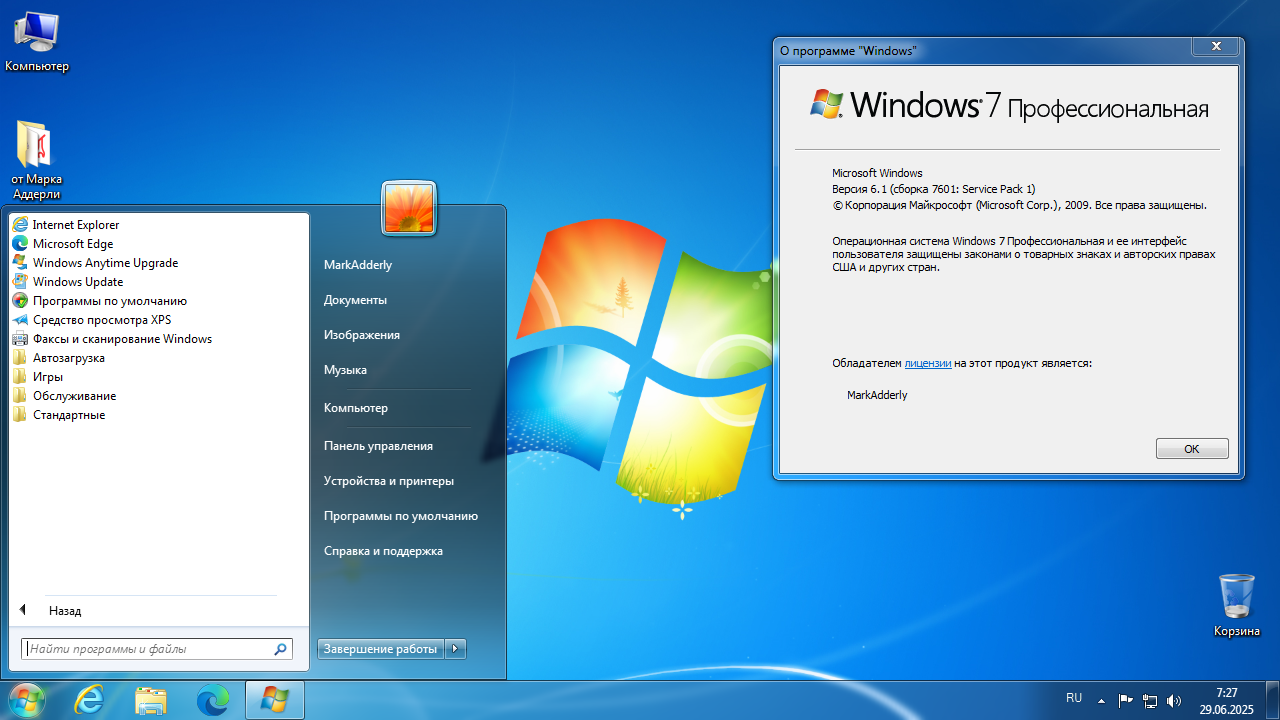Open Internet Explorer from the taskbar
Image resolution: width=1280 pixels, height=720 pixels.
click(89, 700)
